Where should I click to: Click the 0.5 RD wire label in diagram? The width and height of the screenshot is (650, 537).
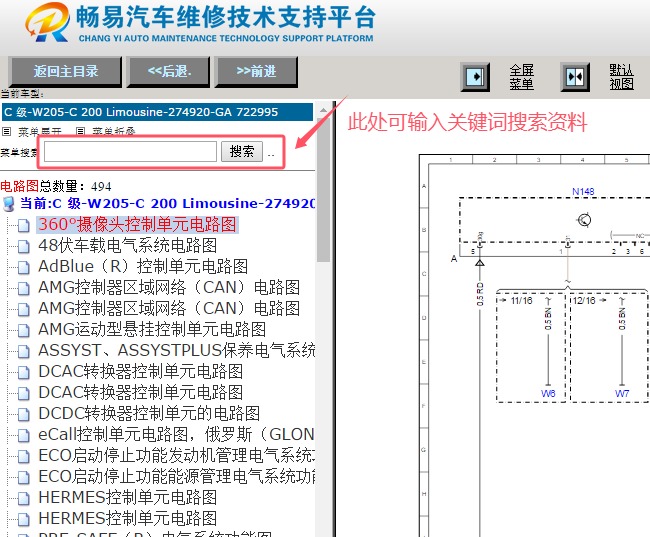point(480,294)
